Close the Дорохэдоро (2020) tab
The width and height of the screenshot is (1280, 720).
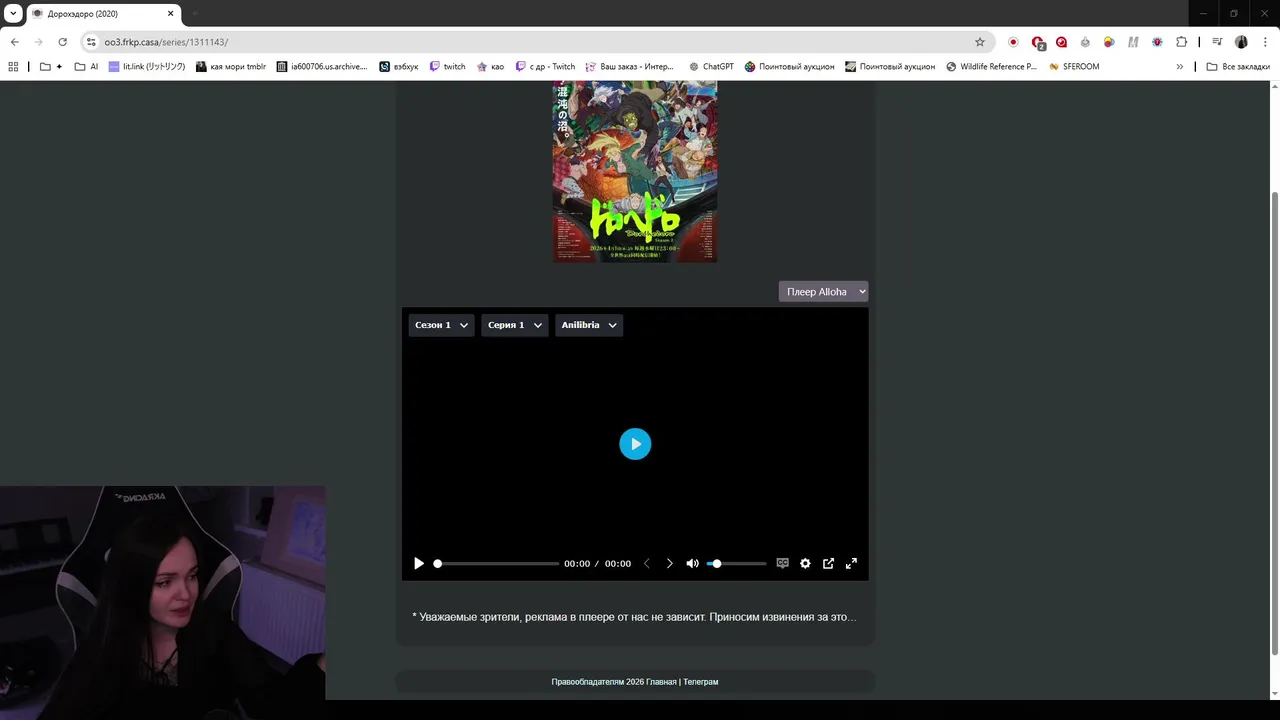pos(171,14)
